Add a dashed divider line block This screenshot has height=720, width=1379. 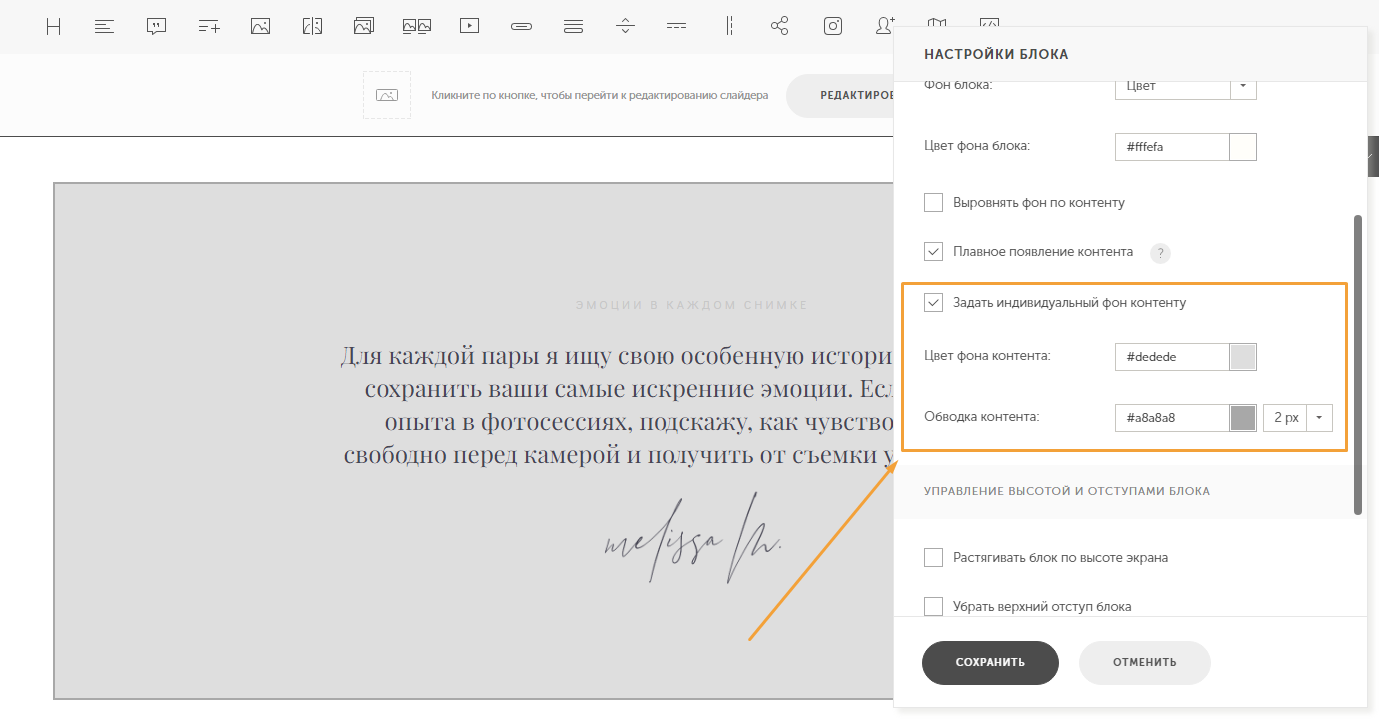(677, 27)
